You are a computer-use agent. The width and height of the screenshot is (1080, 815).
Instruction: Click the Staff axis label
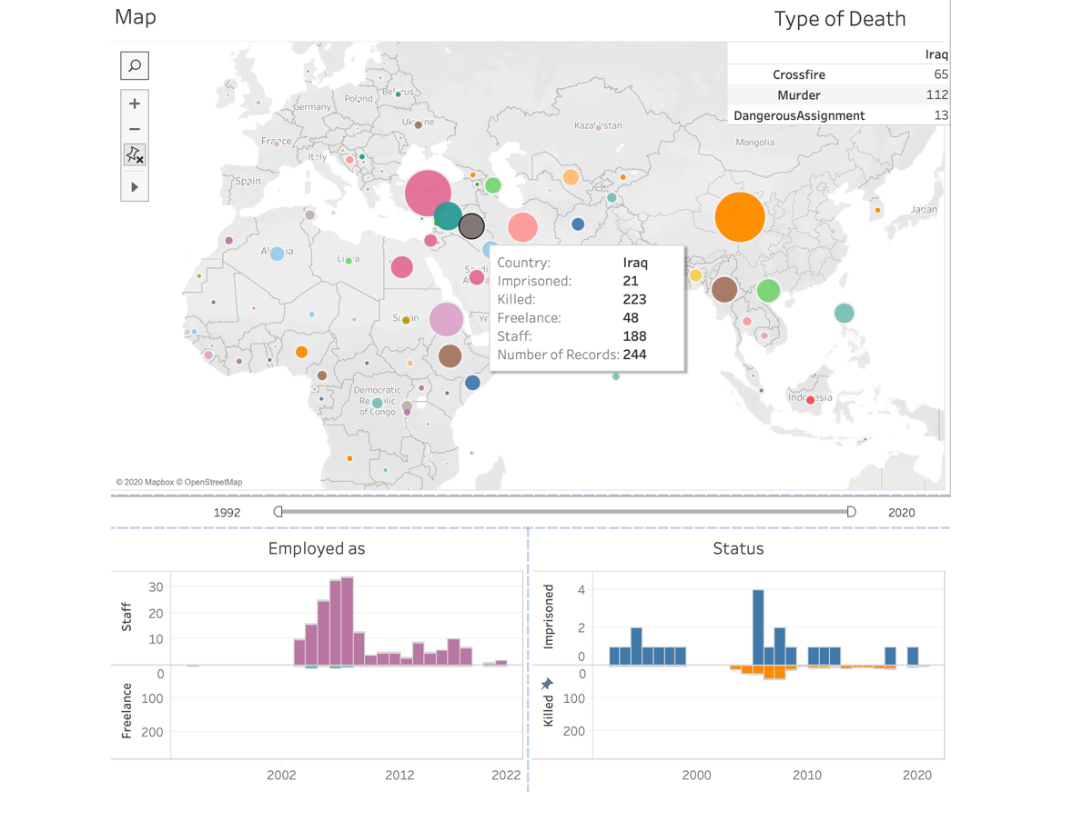tap(127, 617)
